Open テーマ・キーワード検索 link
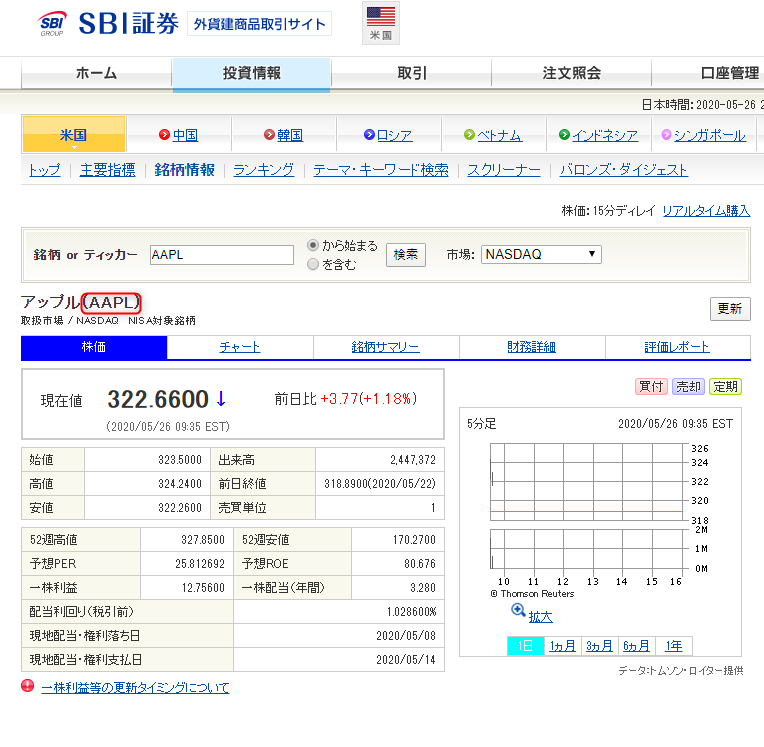764x747 pixels. (x=381, y=170)
